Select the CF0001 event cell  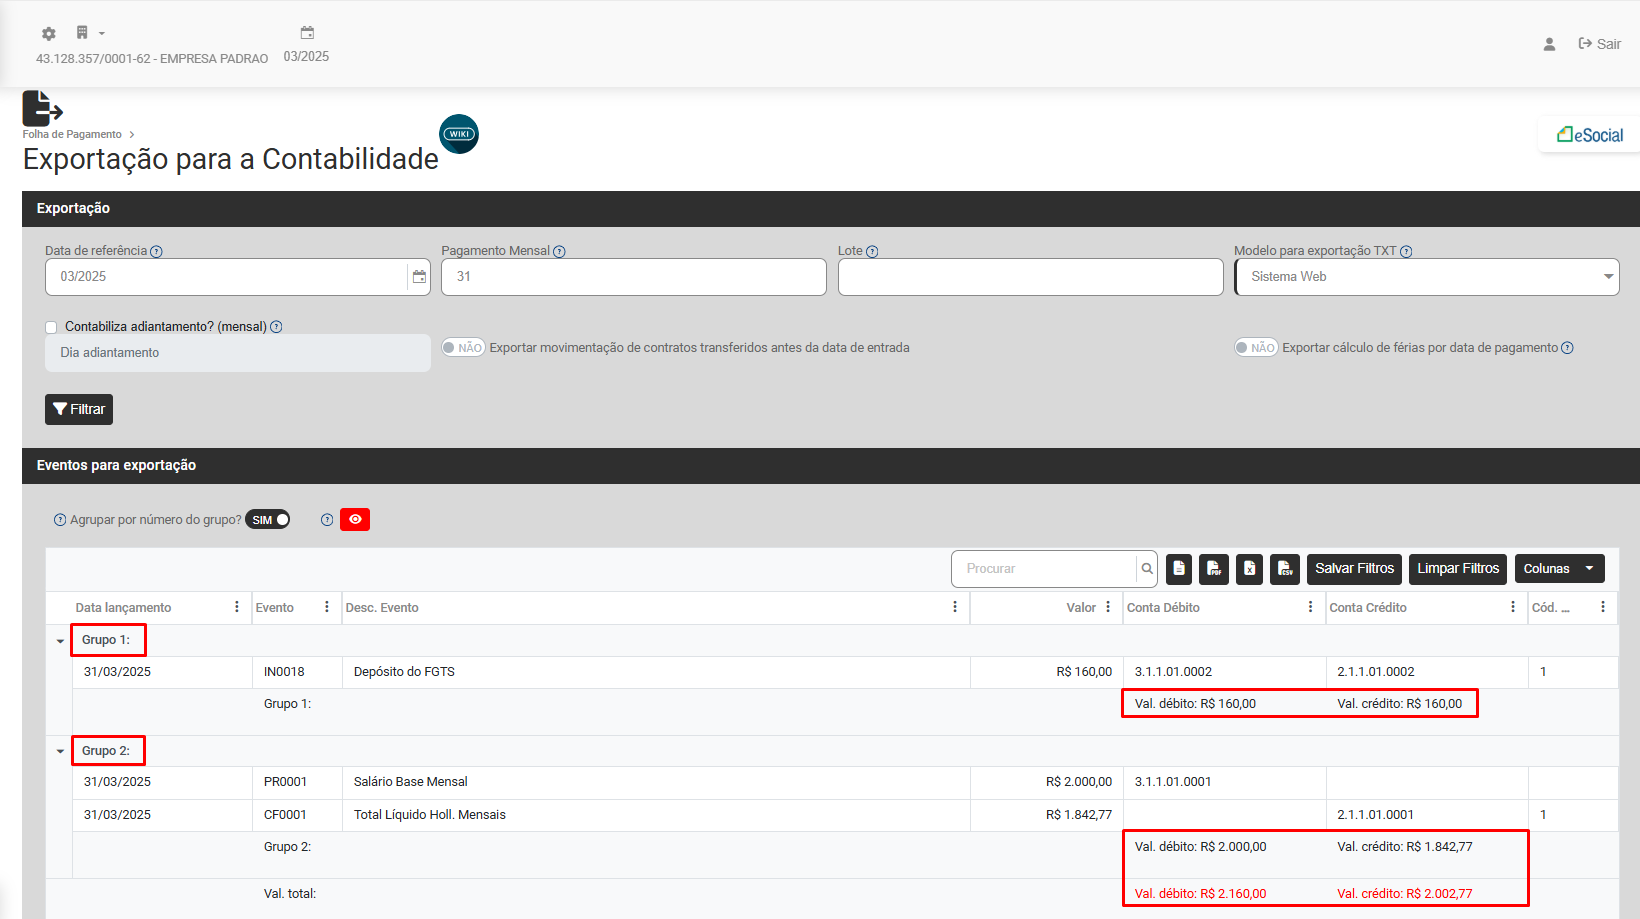pyautogui.click(x=297, y=815)
